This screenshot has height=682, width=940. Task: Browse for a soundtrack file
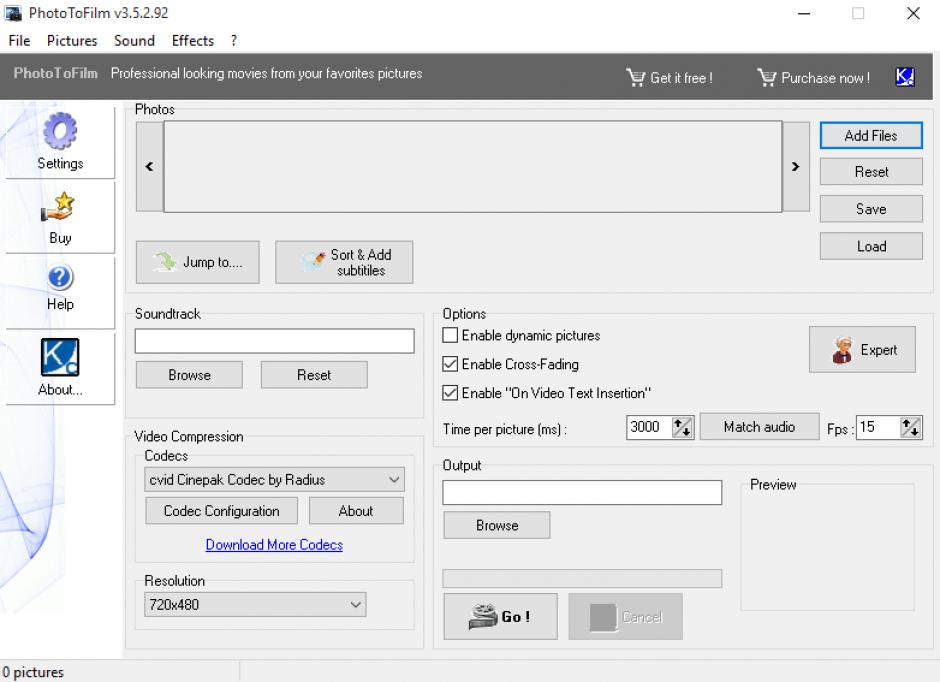(x=189, y=375)
